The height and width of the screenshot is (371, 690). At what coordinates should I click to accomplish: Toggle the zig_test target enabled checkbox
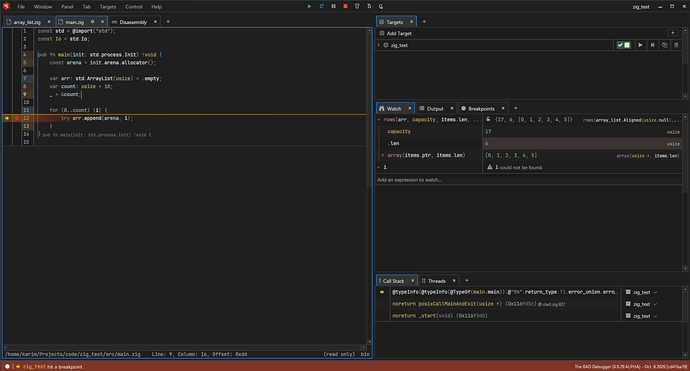point(624,45)
